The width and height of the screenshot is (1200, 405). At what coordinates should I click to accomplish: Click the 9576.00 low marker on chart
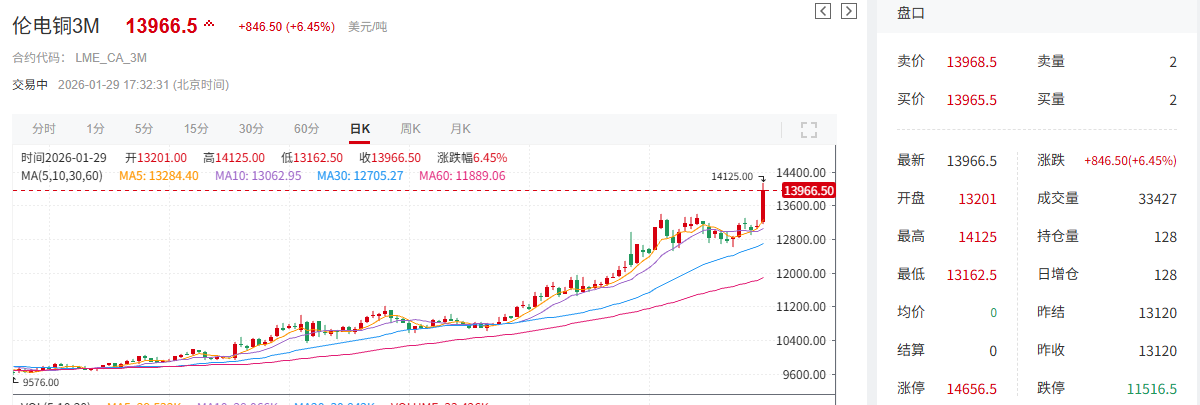pos(41,382)
